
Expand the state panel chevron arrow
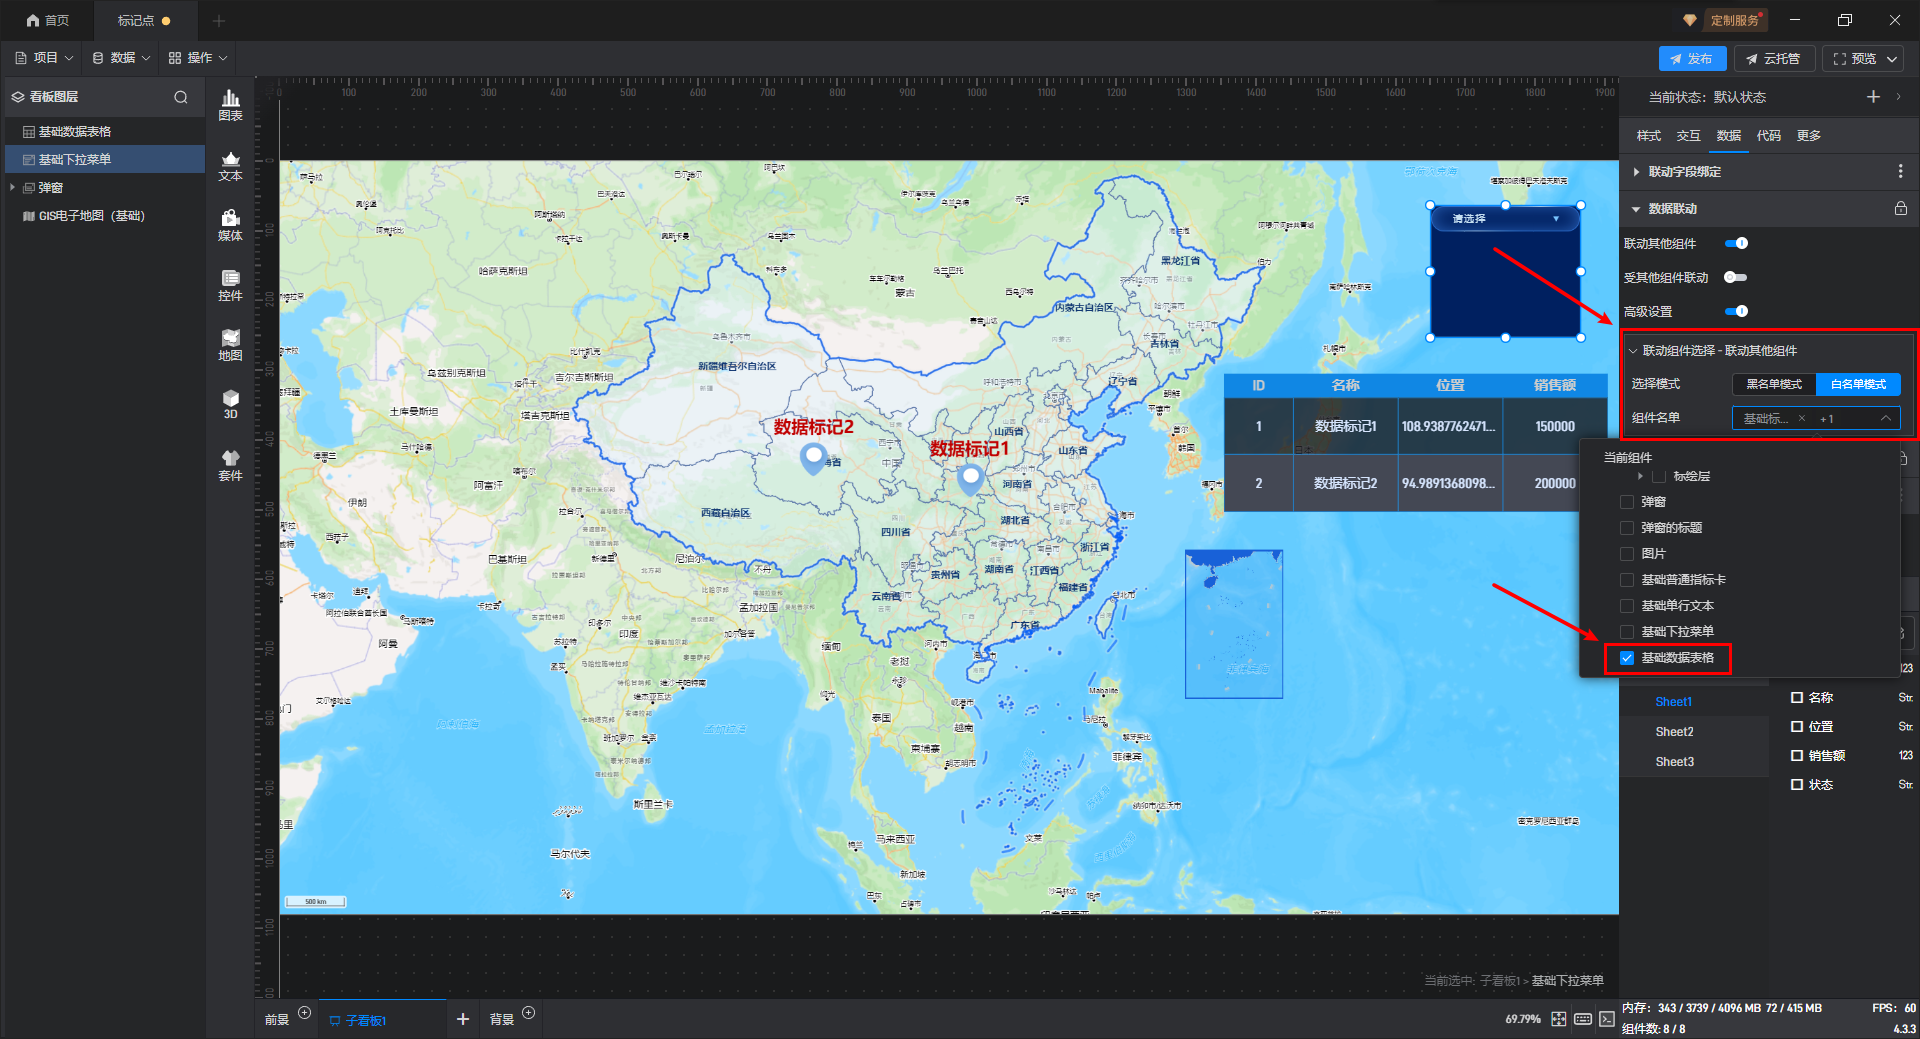click(1899, 97)
